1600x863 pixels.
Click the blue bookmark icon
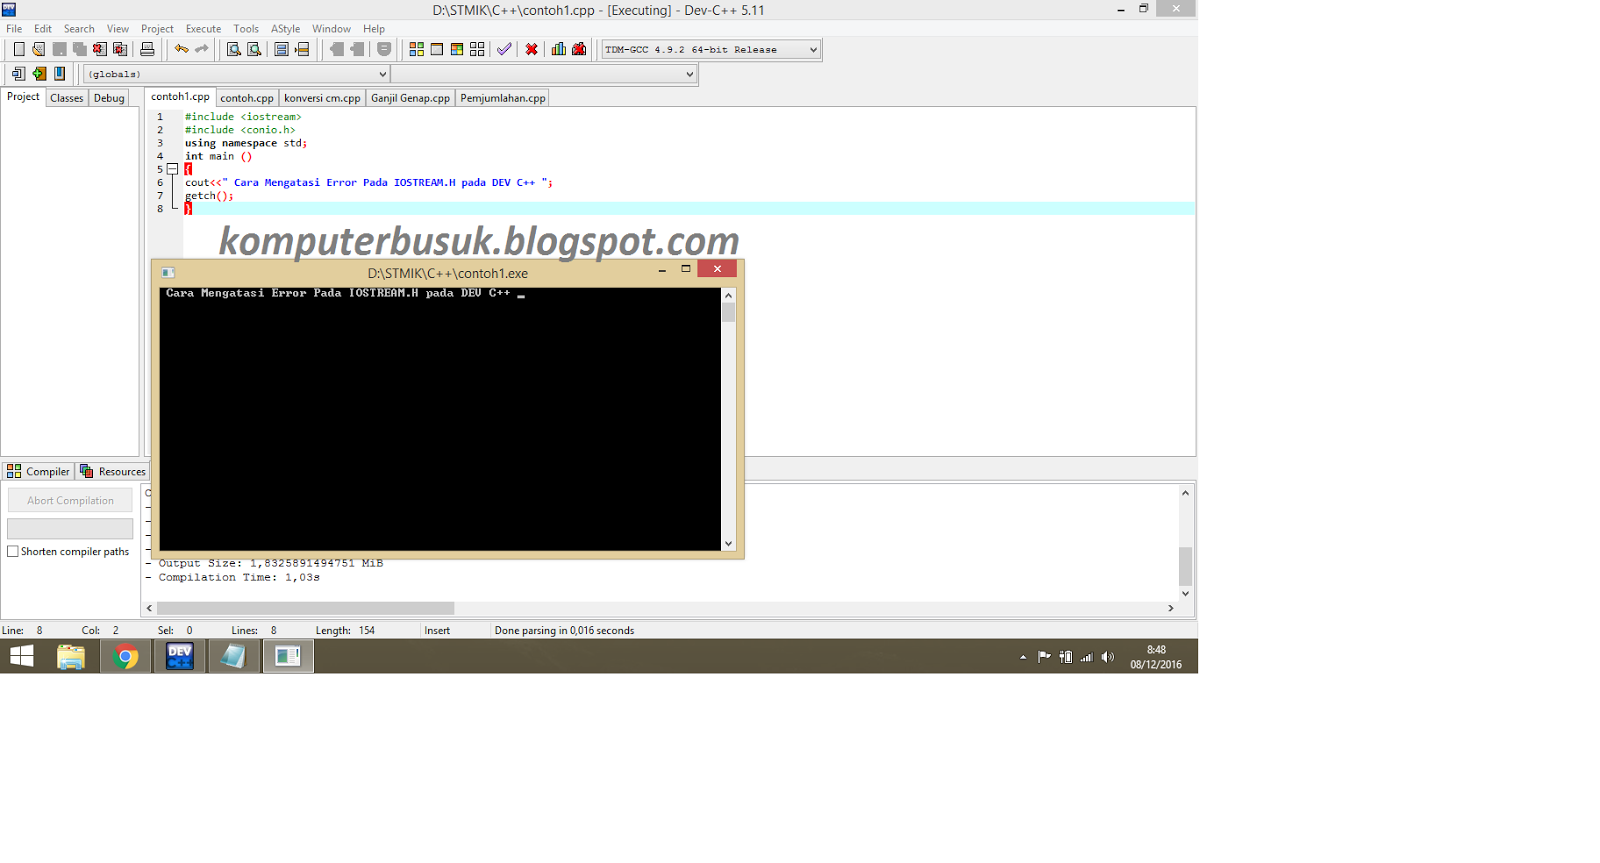(60, 74)
